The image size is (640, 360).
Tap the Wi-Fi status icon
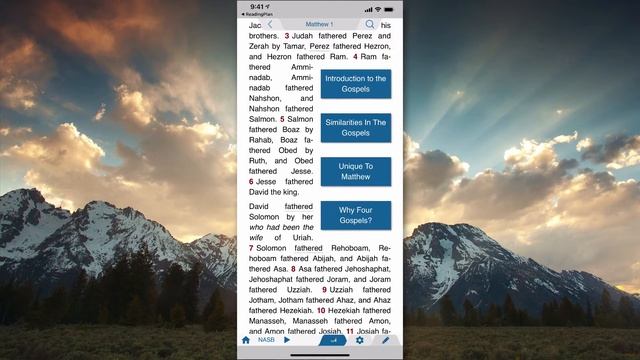378,9
